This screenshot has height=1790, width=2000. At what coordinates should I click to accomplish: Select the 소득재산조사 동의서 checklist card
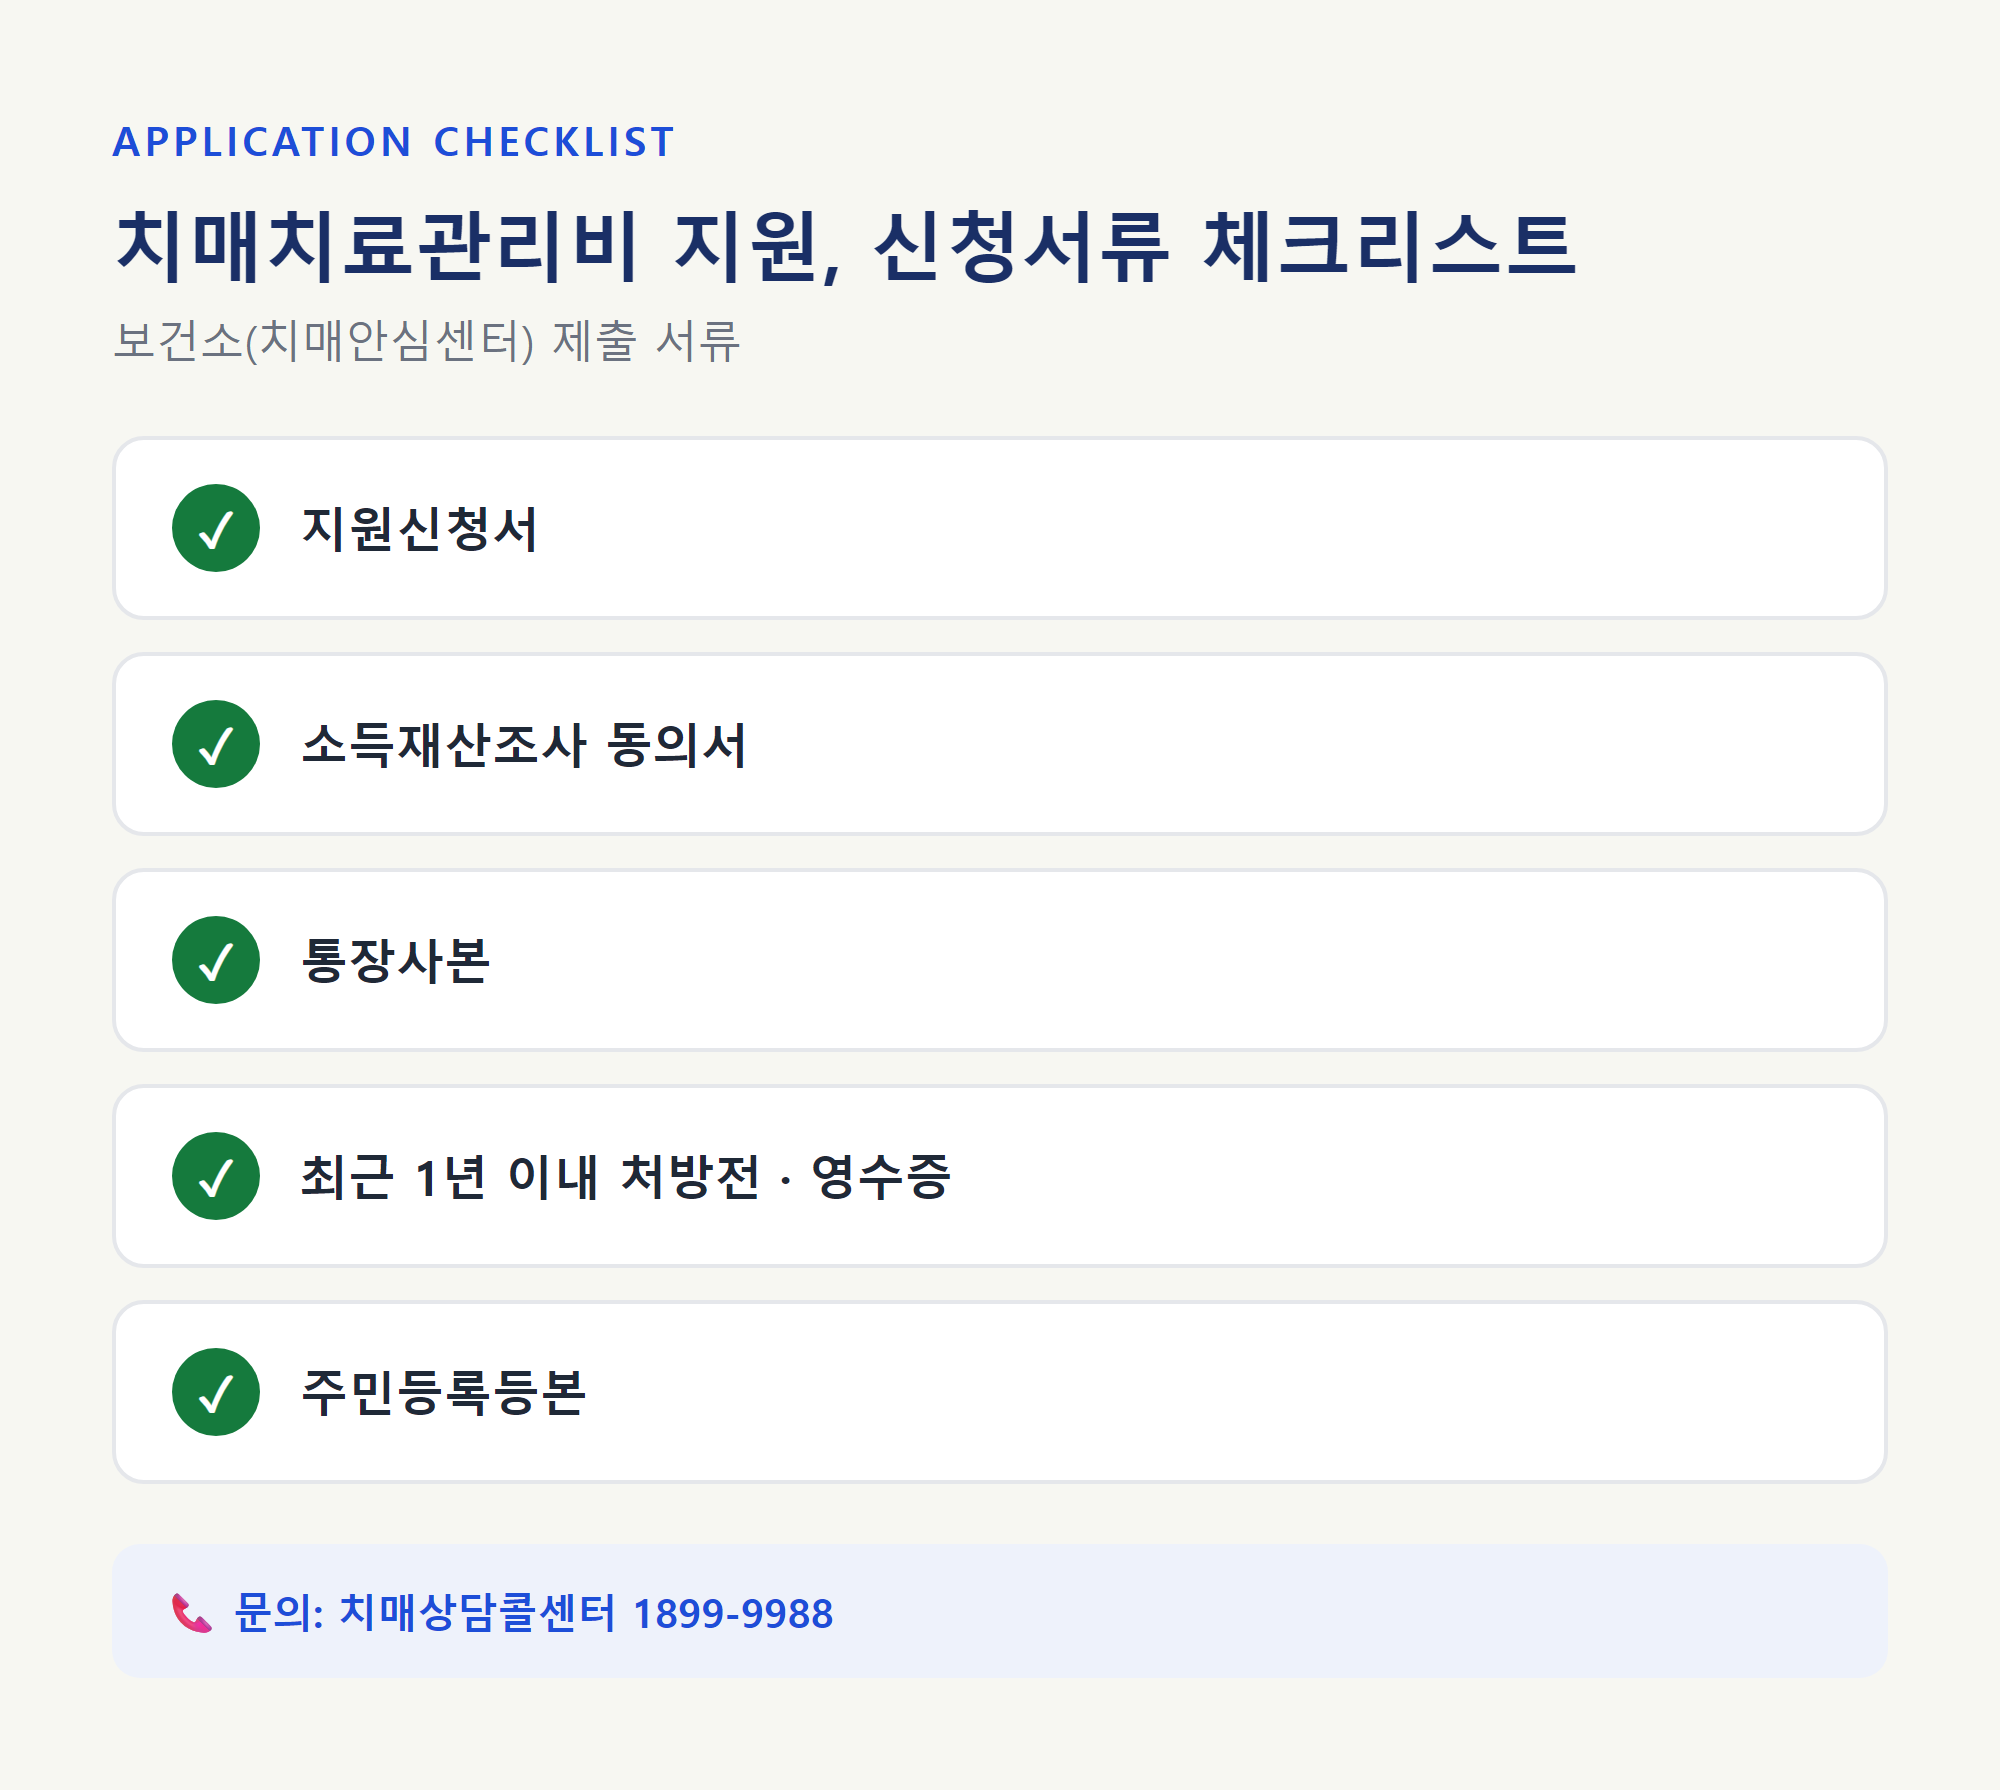click(x=1000, y=744)
